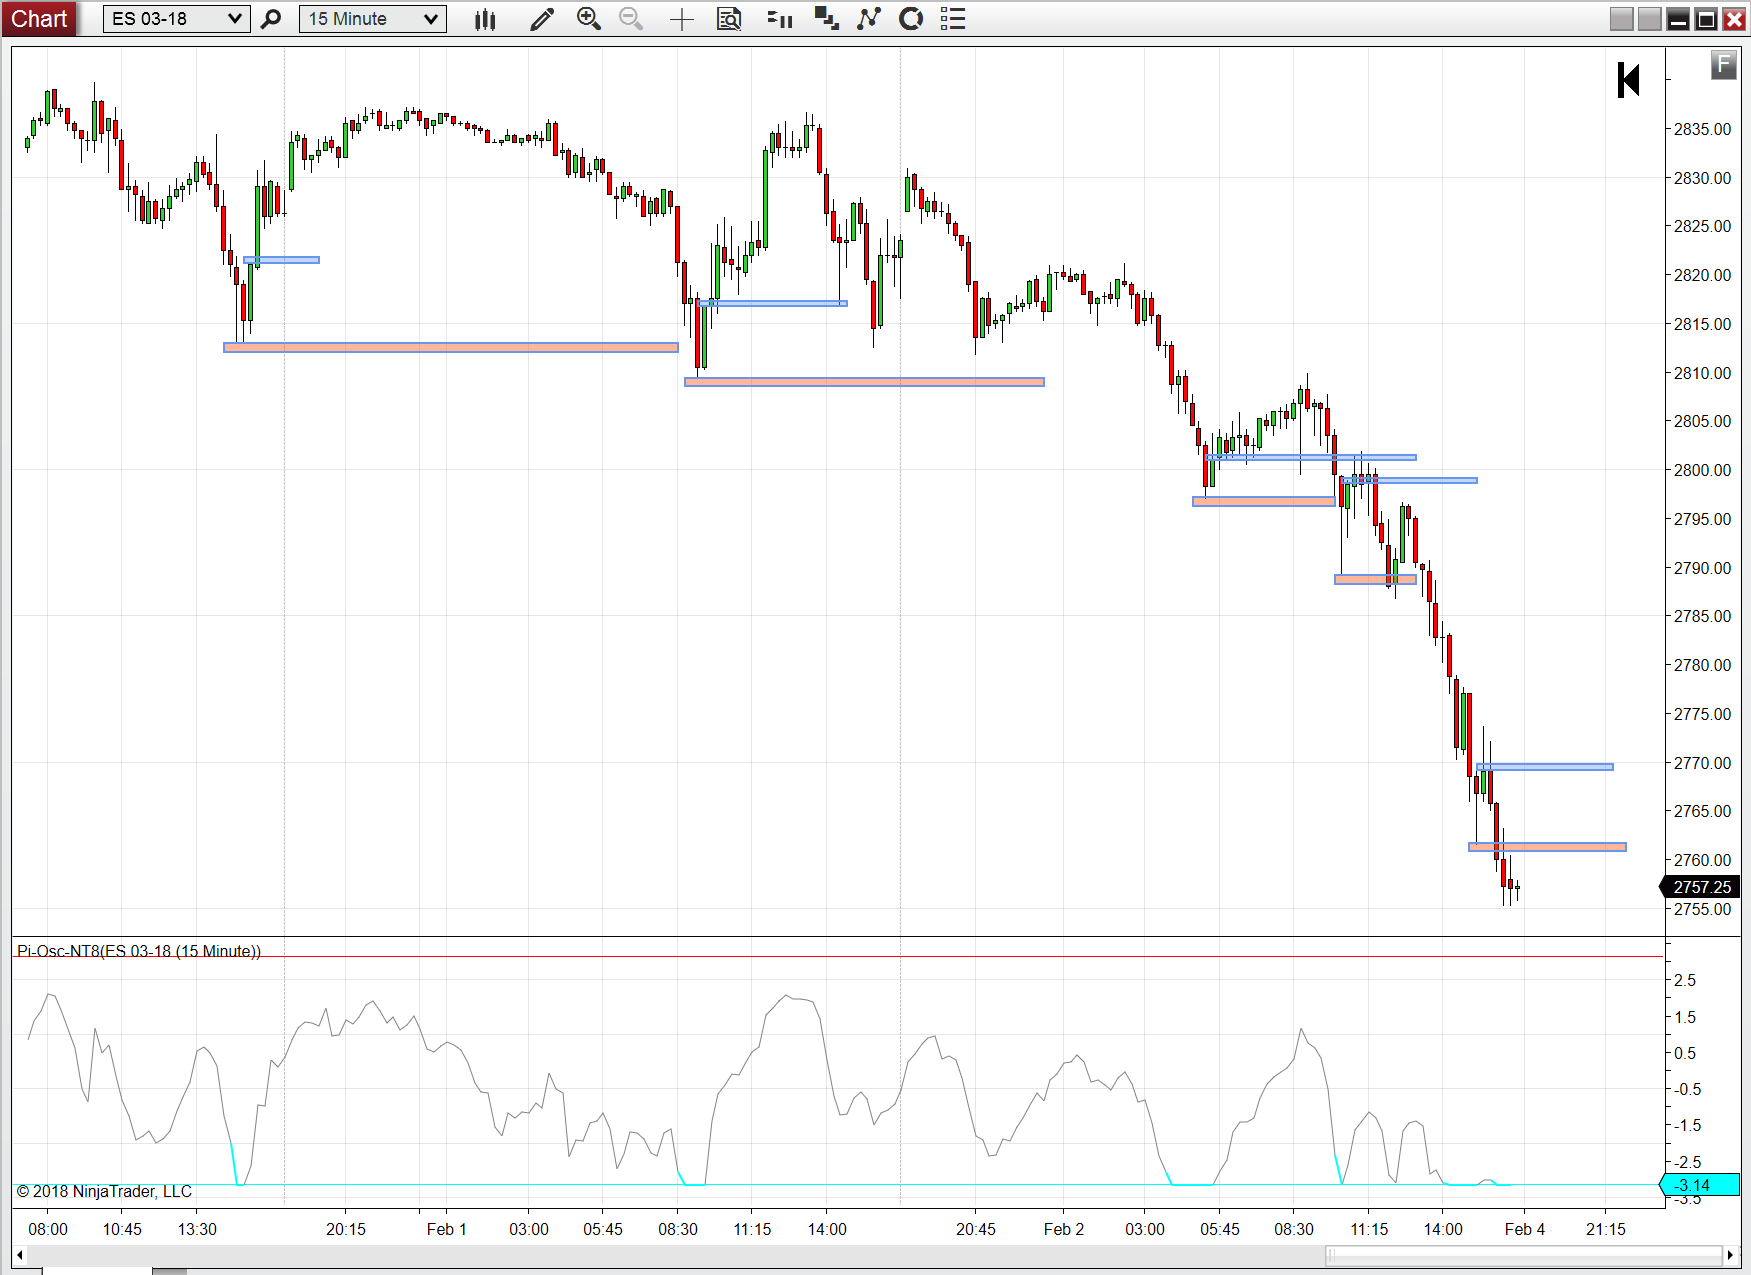Screen dimensions: 1751x1275
Task: Click the black K-shaped return arrow icon
Action: tap(1629, 80)
